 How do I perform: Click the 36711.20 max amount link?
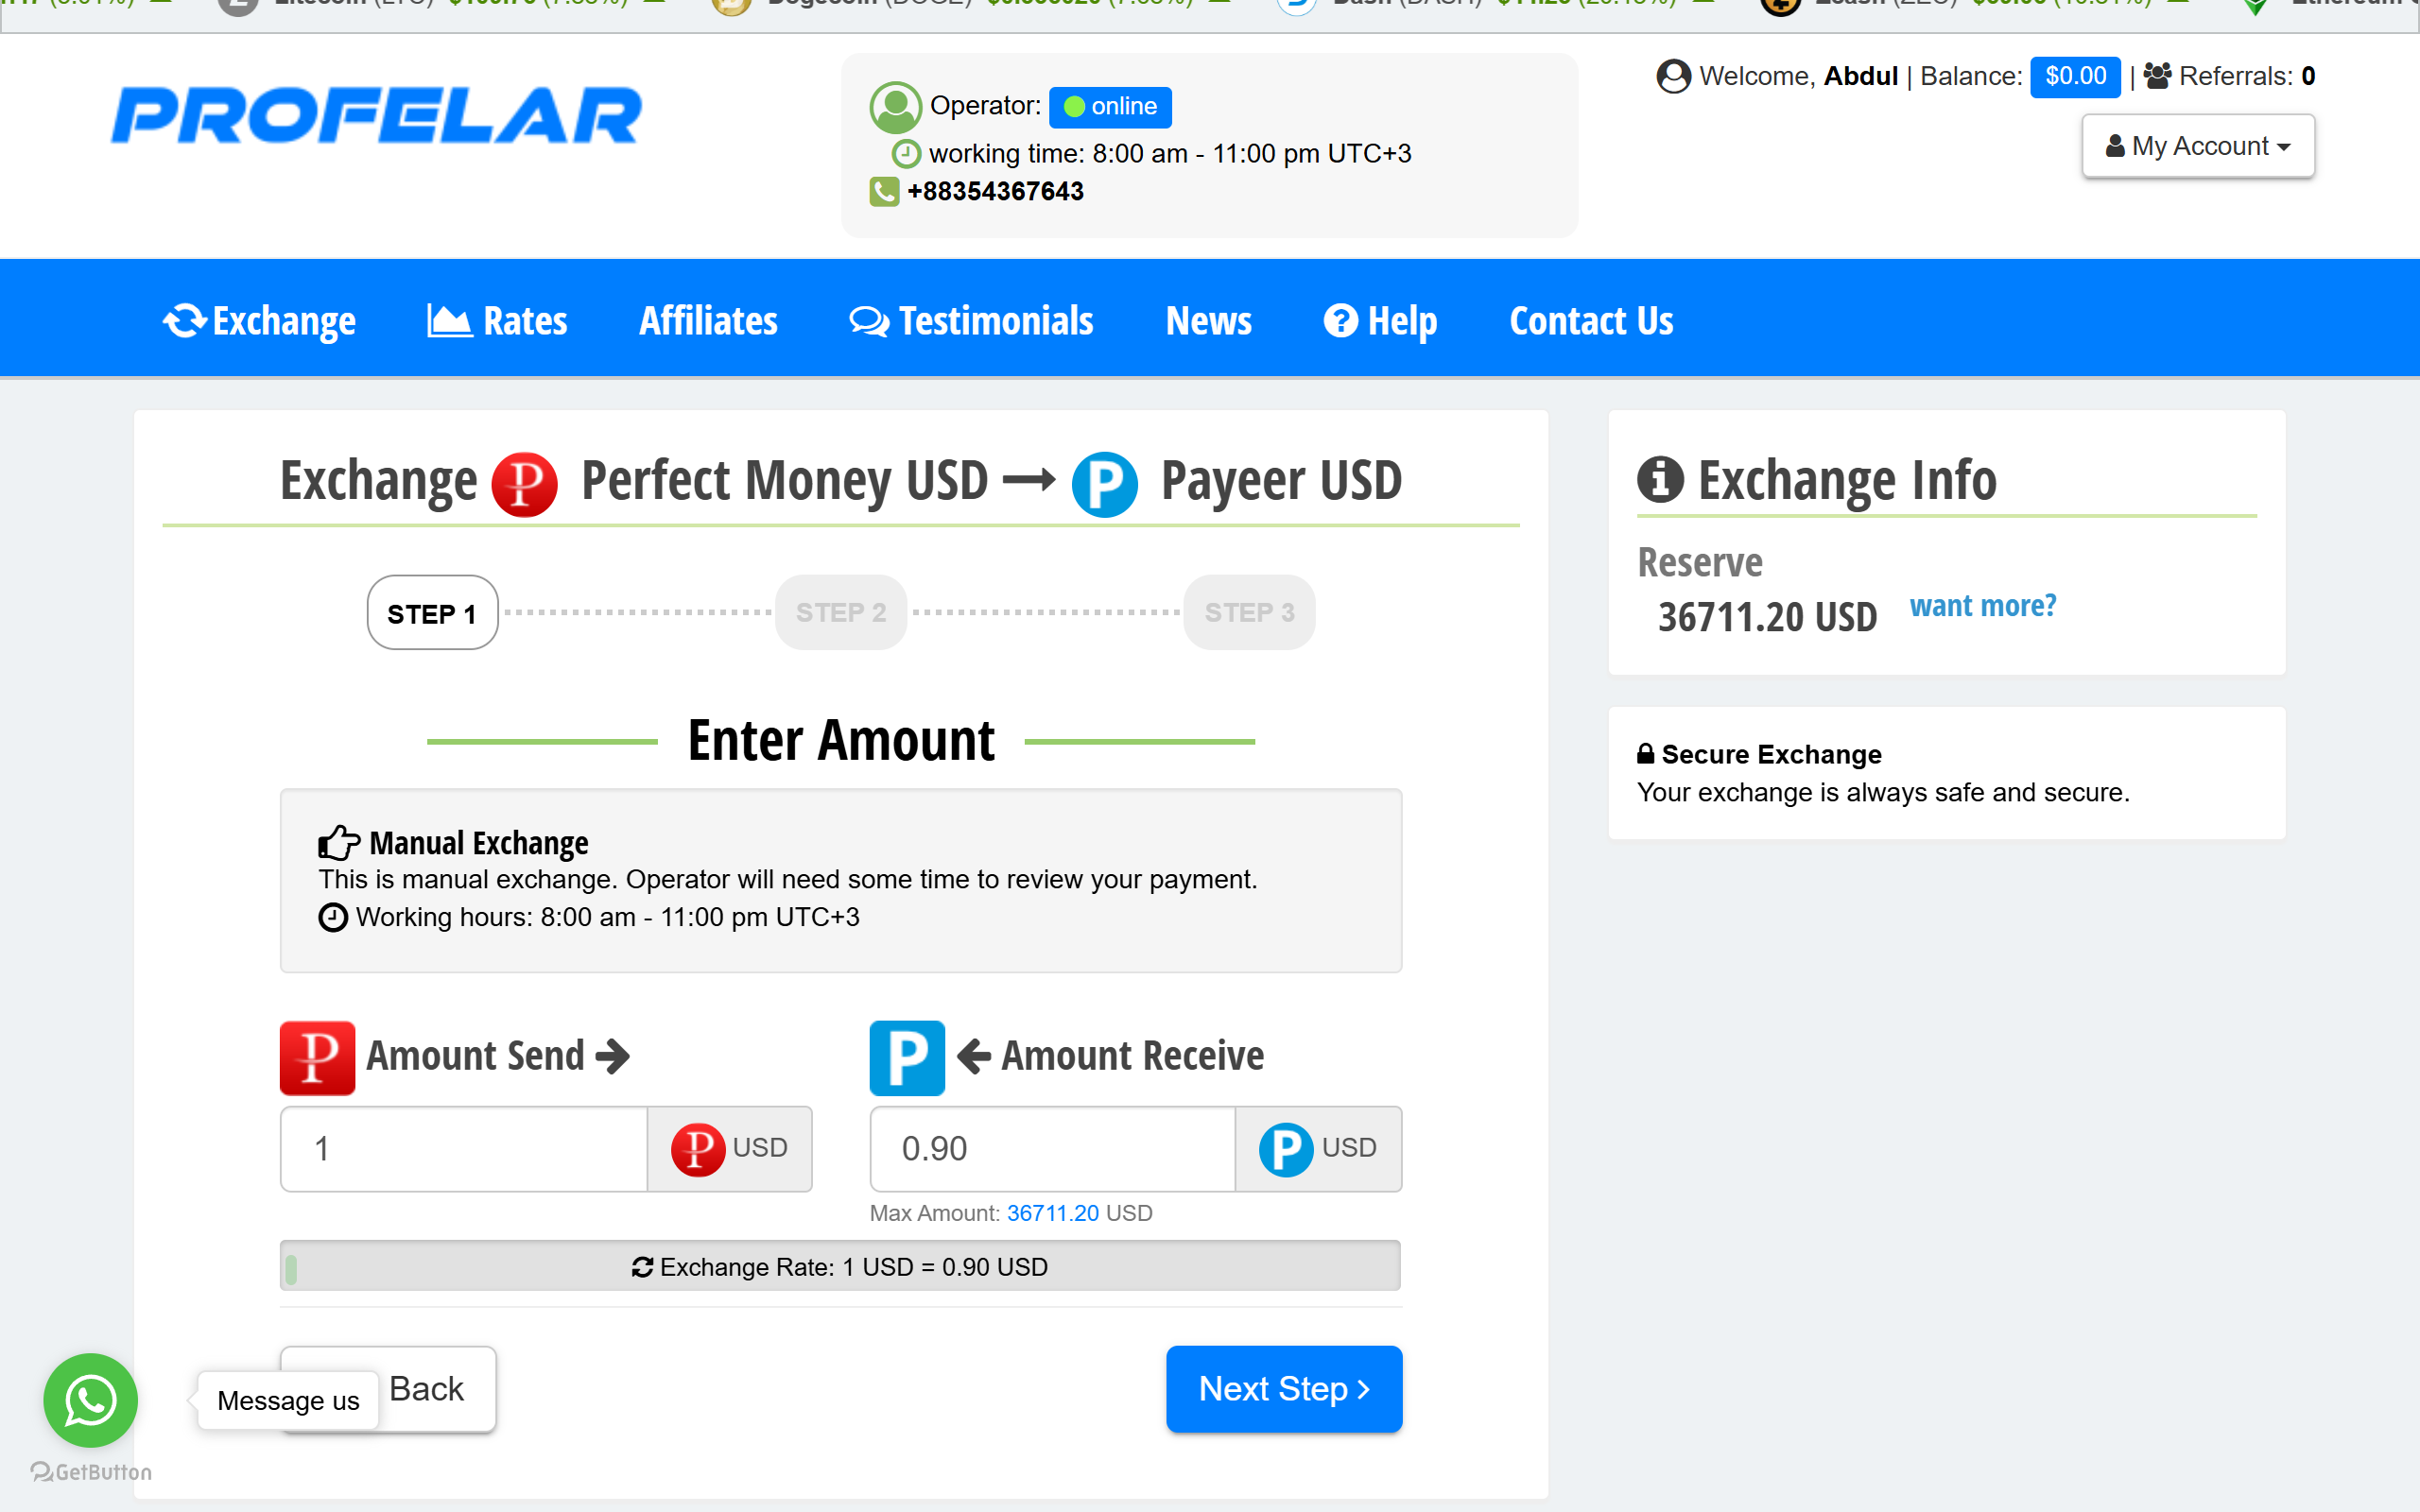tap(1052, 1213)
